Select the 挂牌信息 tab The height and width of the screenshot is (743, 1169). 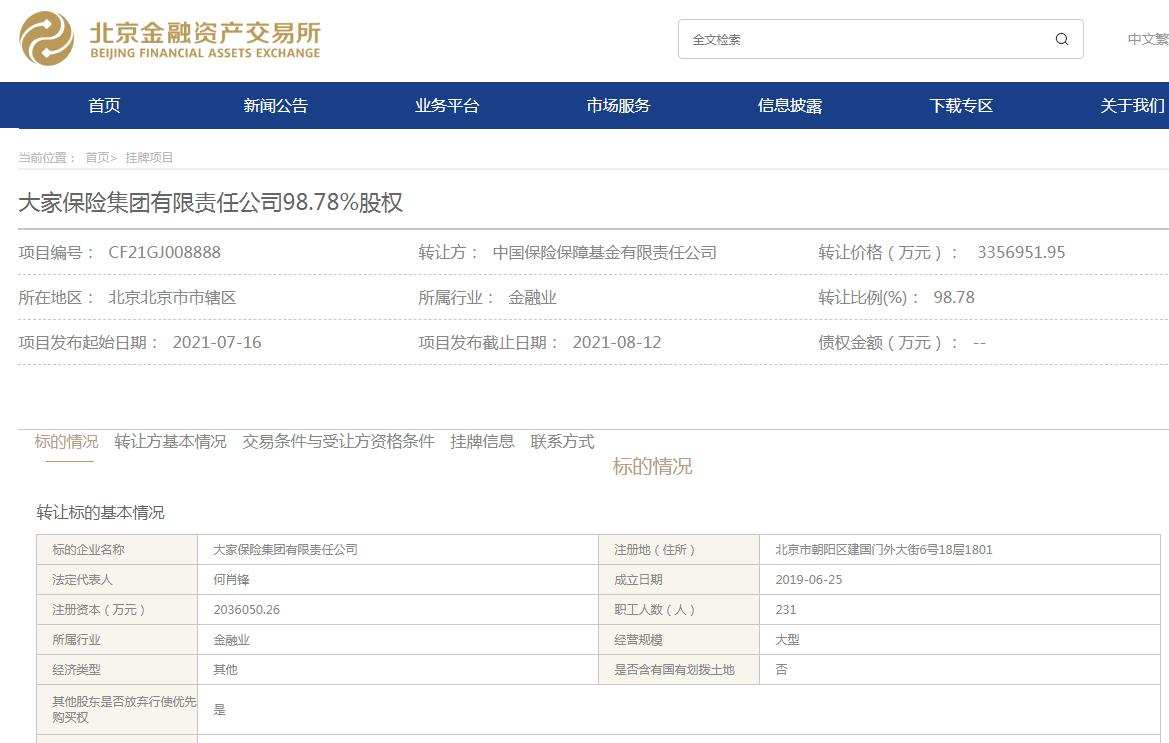(x=482, y=441)
